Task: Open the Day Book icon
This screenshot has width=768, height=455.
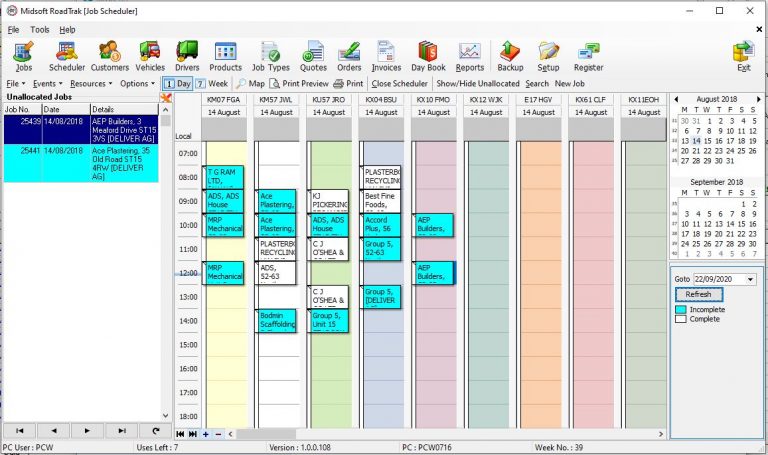Action: [428, 56]
